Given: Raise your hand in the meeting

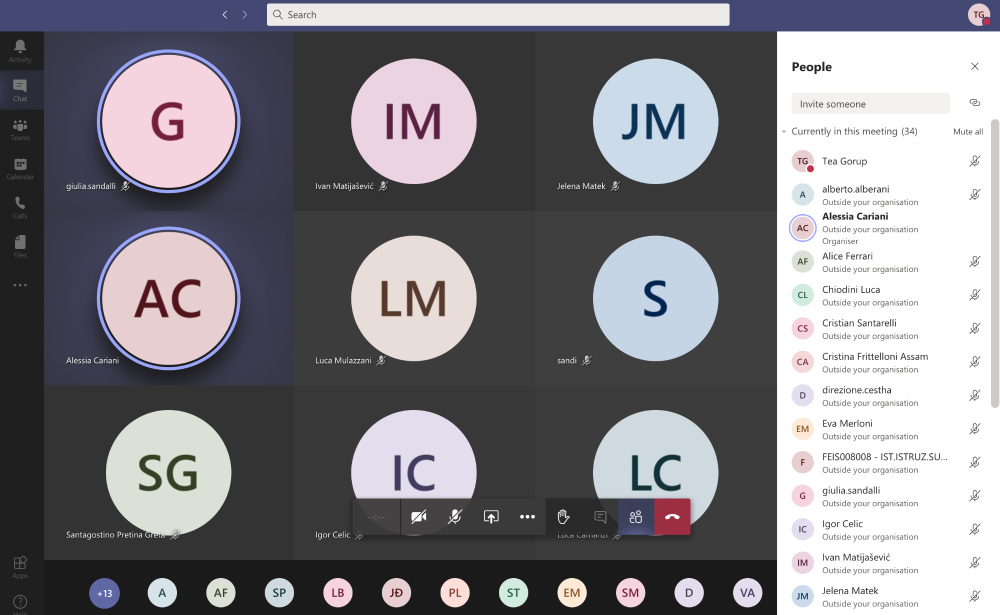Looking at the screenshot, I should pyautogui.click(x=563, y=517).
